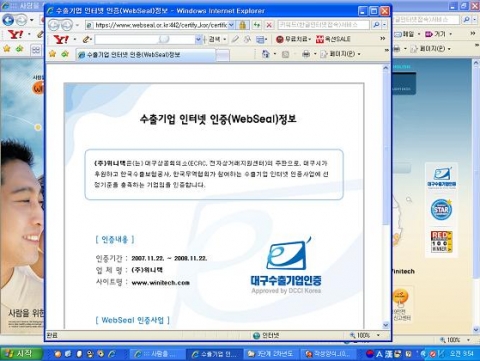Select the 수출기업 인터넷 인증(WebSeal)정보 tab
Viewport: 480px width, 361px height.
[145, 55]
